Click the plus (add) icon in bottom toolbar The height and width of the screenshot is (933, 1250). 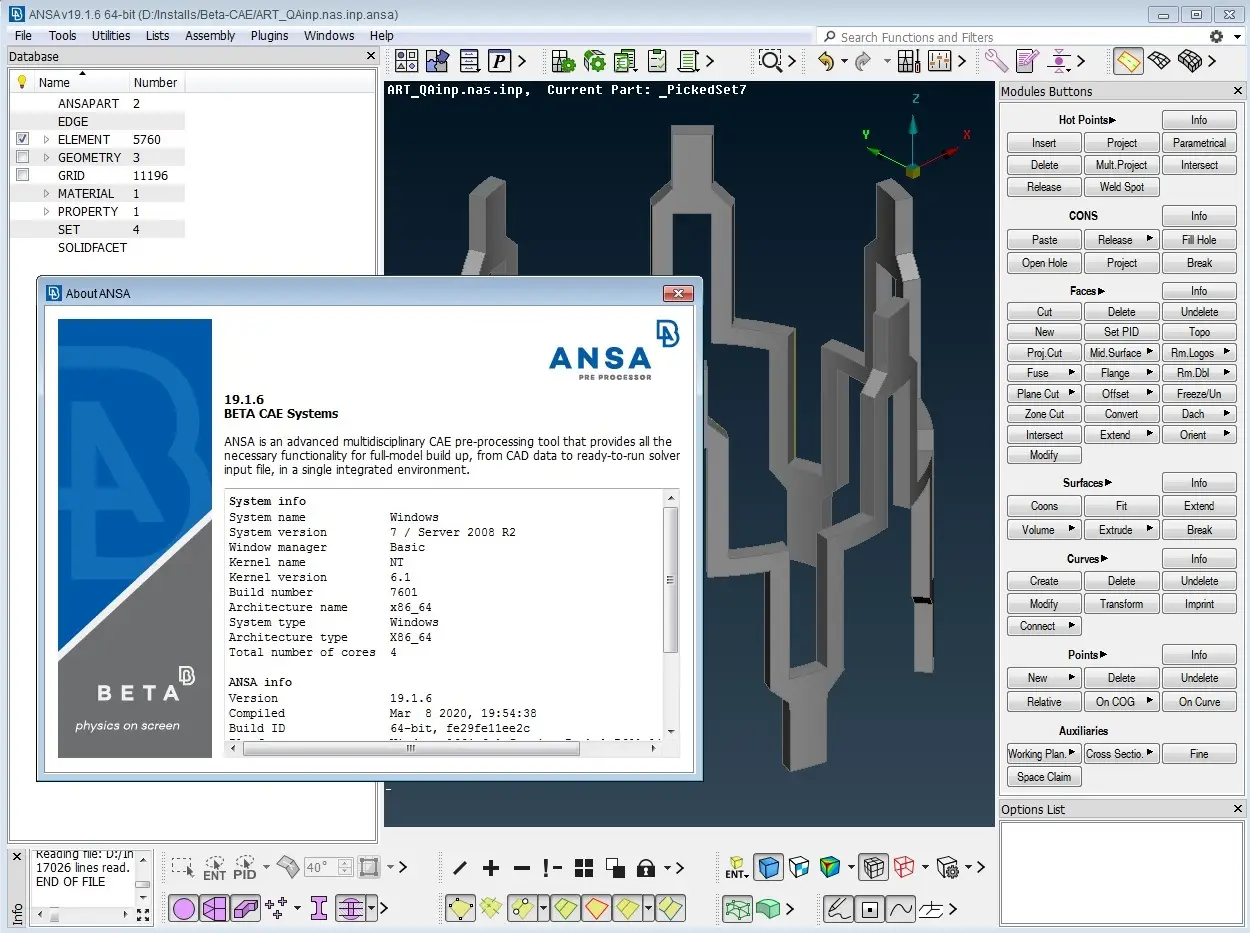[x=491, y=868]
